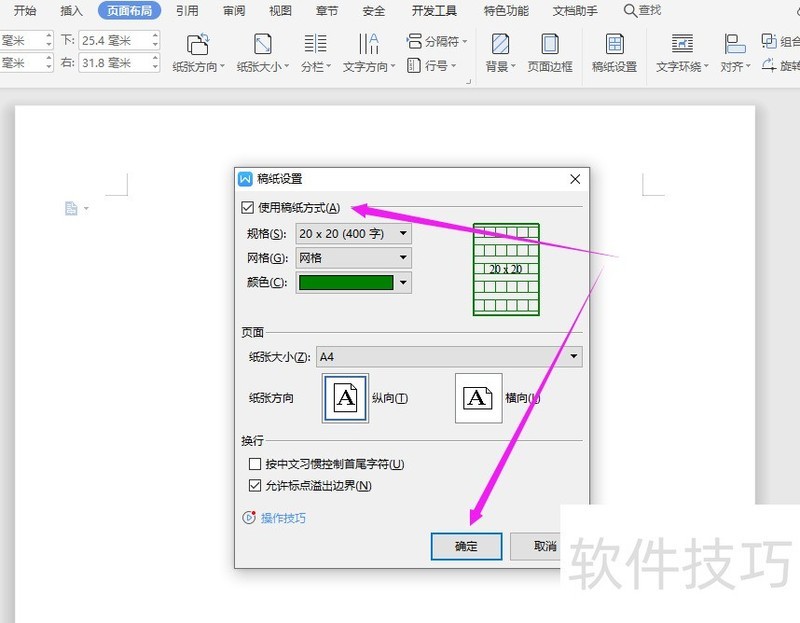800x623 pixels.
Task: Open the text wrapping (文字环绕) icon
Action: (682, 45)
